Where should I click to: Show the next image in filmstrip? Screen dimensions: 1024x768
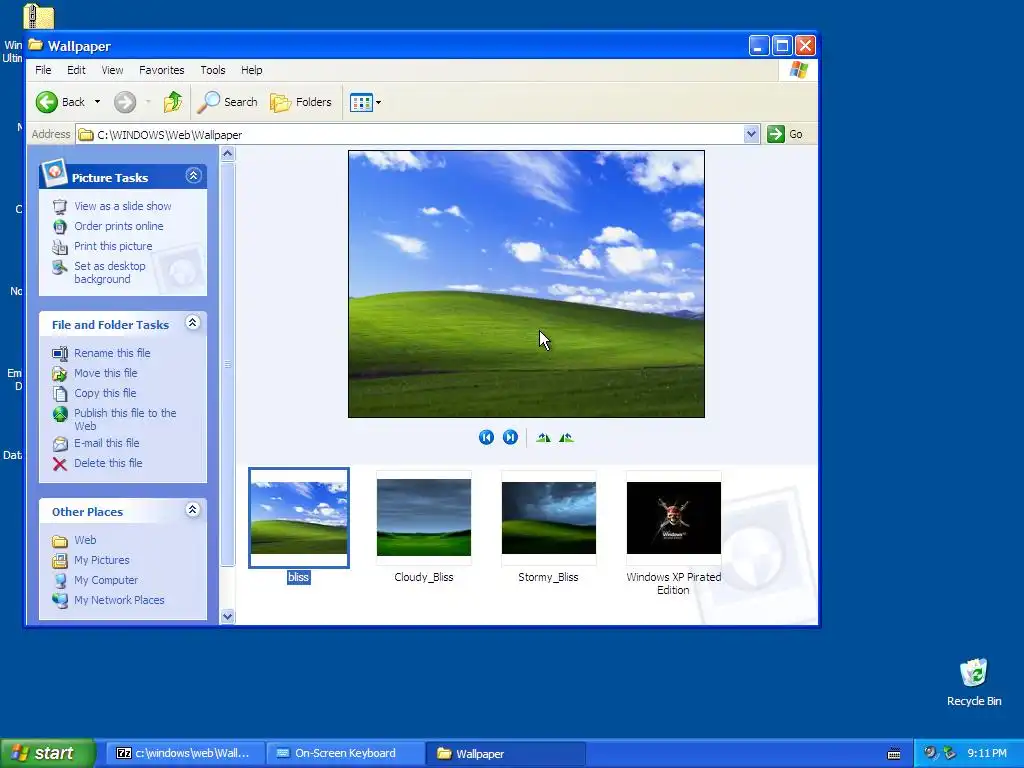tap(510, 438)
